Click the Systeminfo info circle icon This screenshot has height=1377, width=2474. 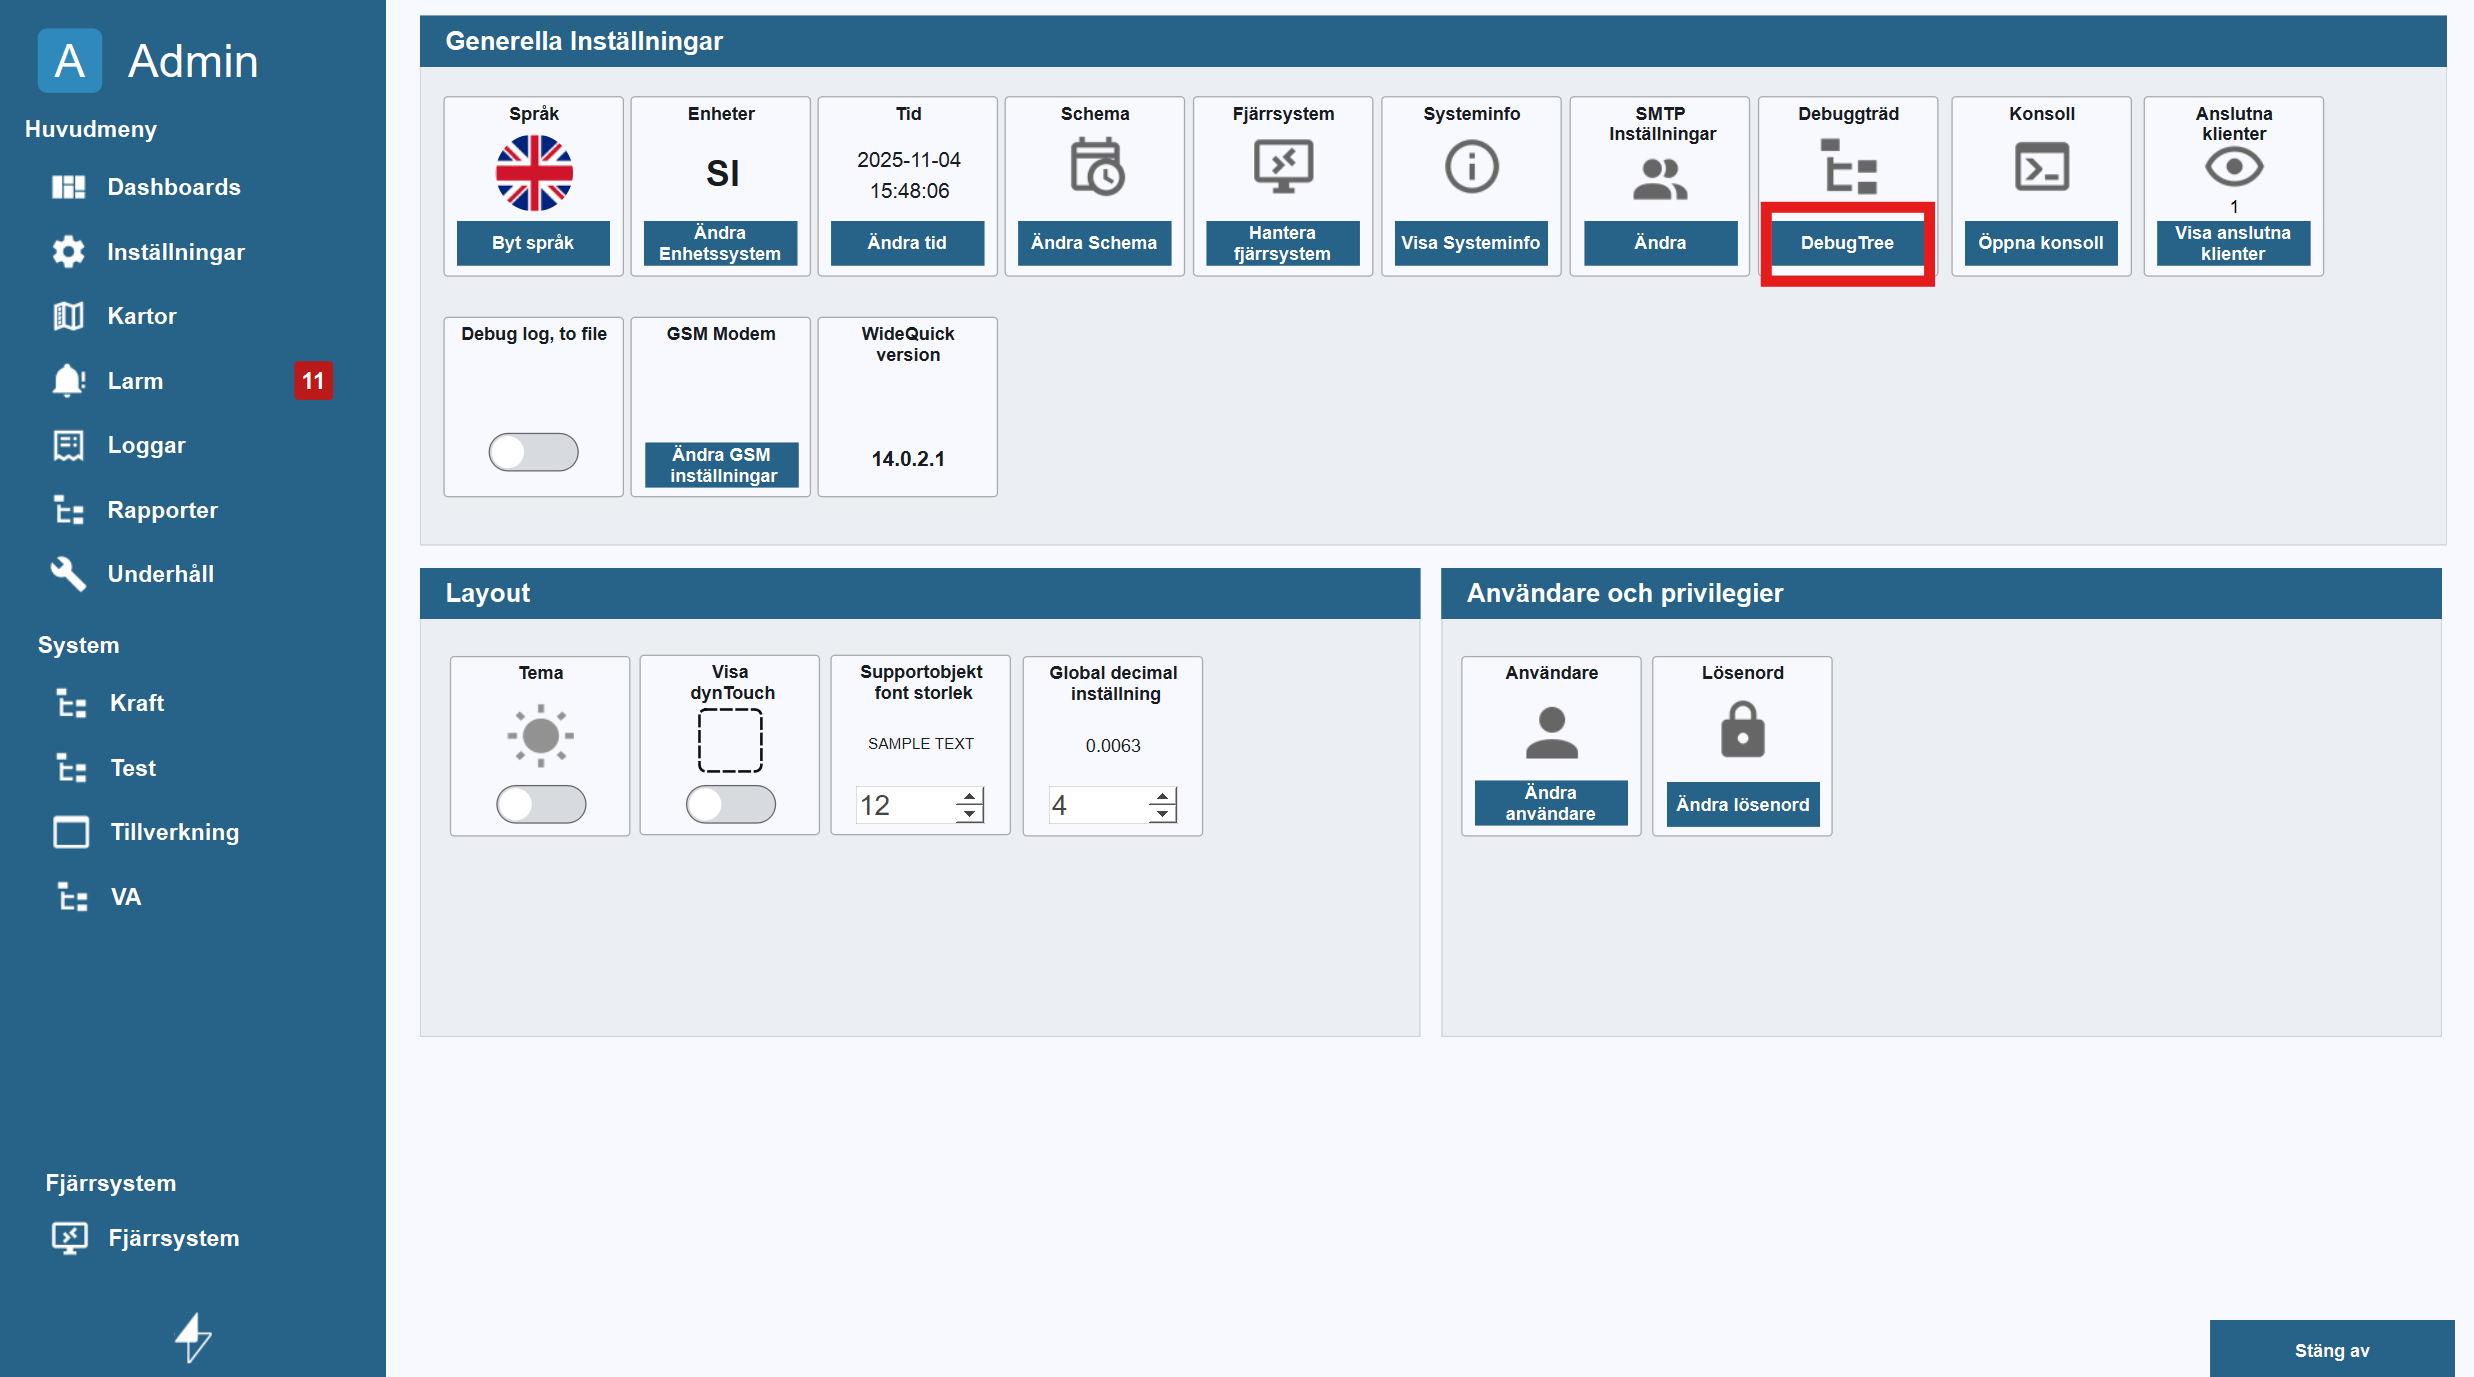coord(1471,167)
